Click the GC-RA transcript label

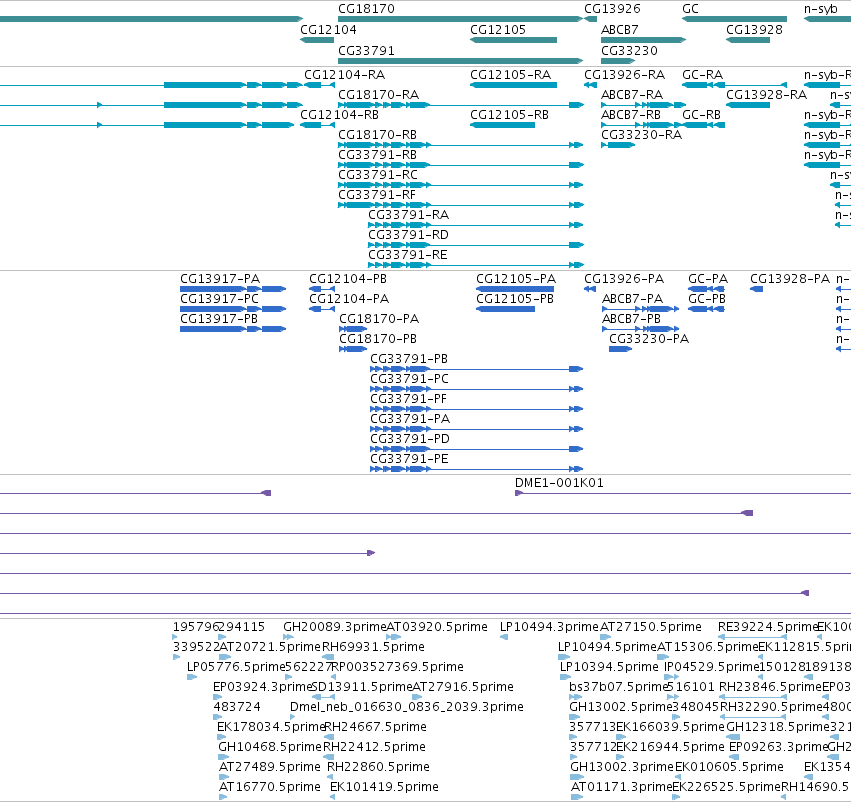coord(703,75)
